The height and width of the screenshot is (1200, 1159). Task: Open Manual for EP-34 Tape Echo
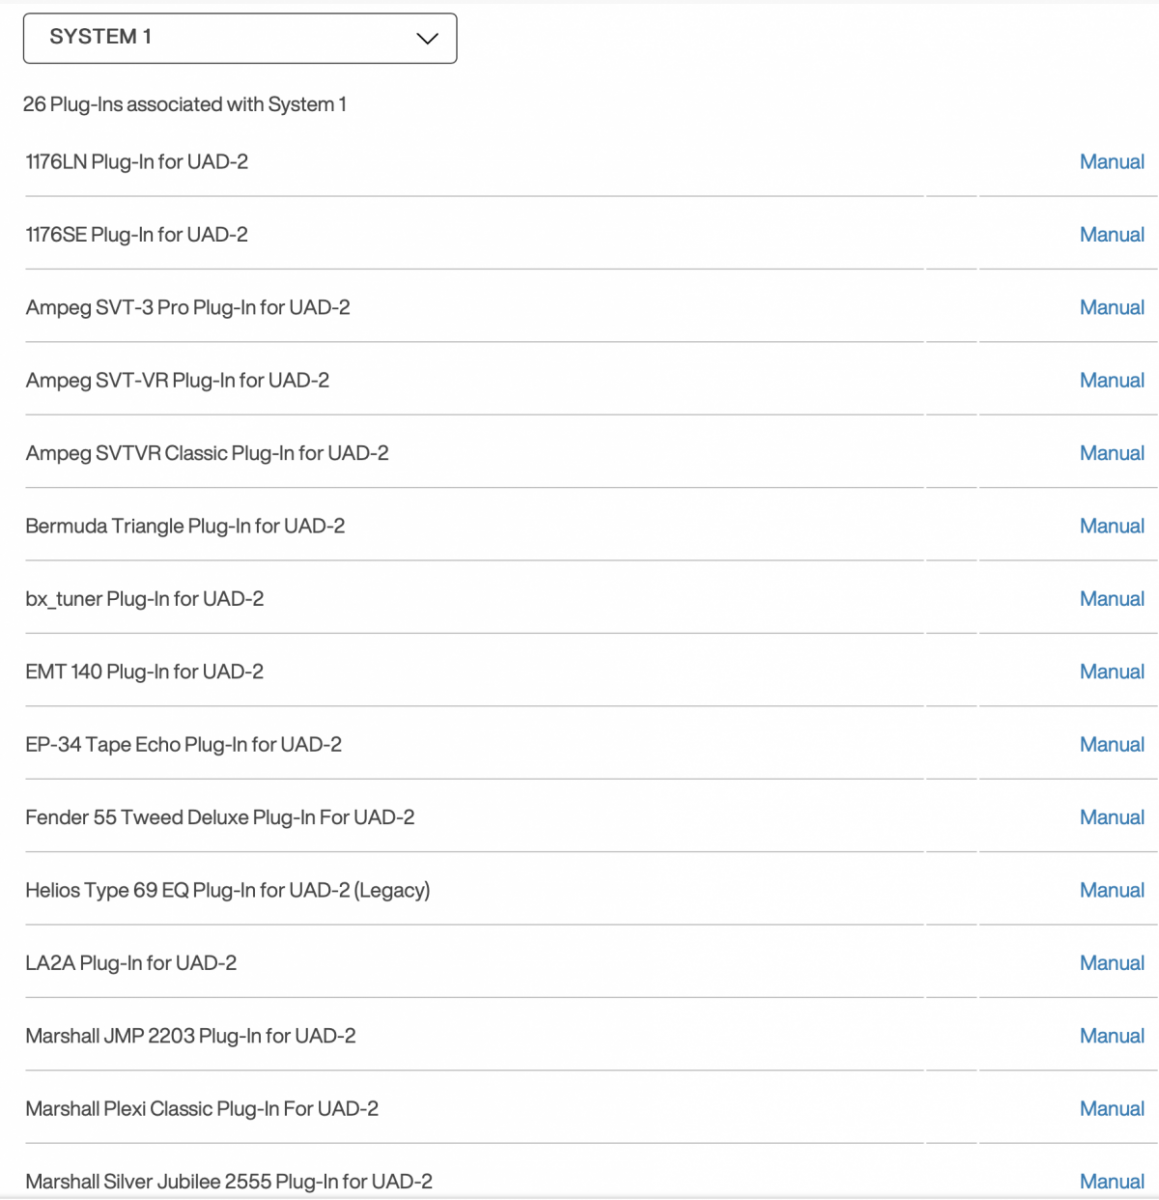click(1111, 745)
